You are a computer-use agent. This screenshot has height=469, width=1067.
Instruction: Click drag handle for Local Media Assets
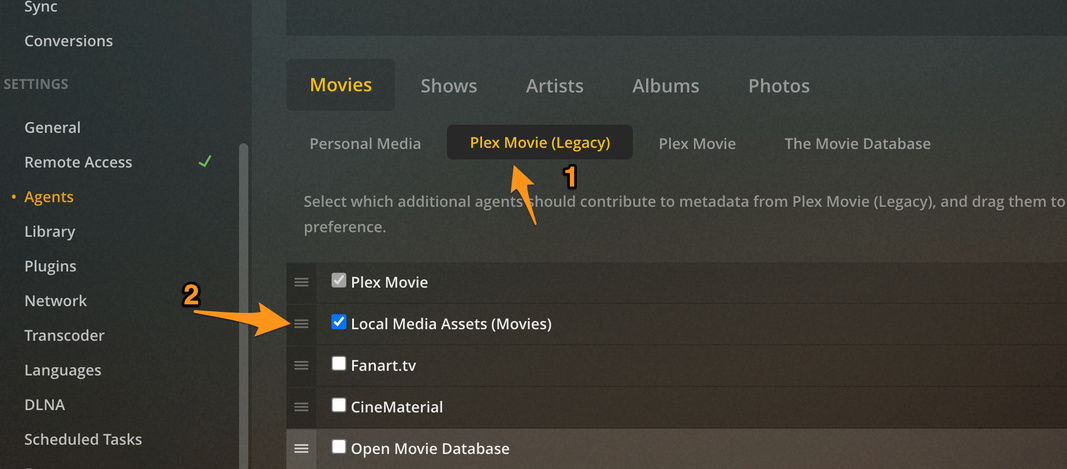[x=301, y=324]
